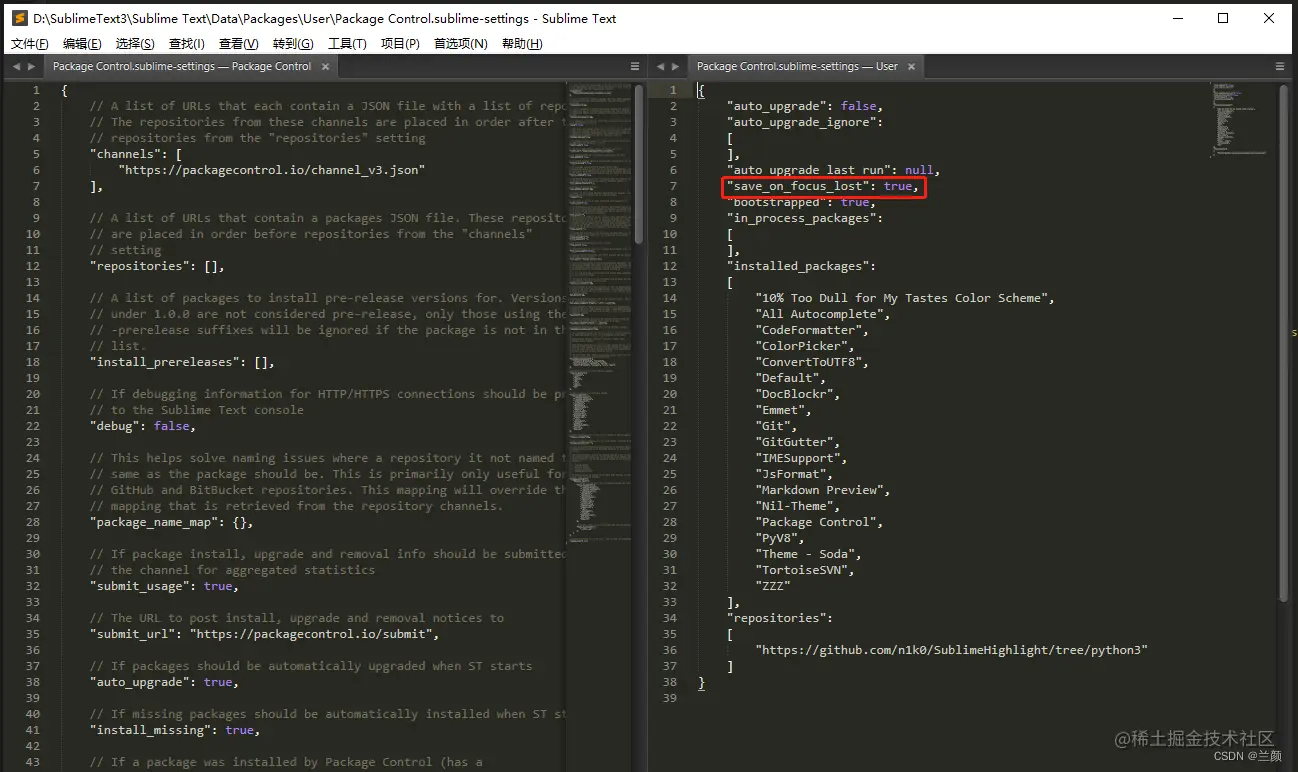
Task: Click "Markdown Preview" package entry
Action: coord(823,490)
